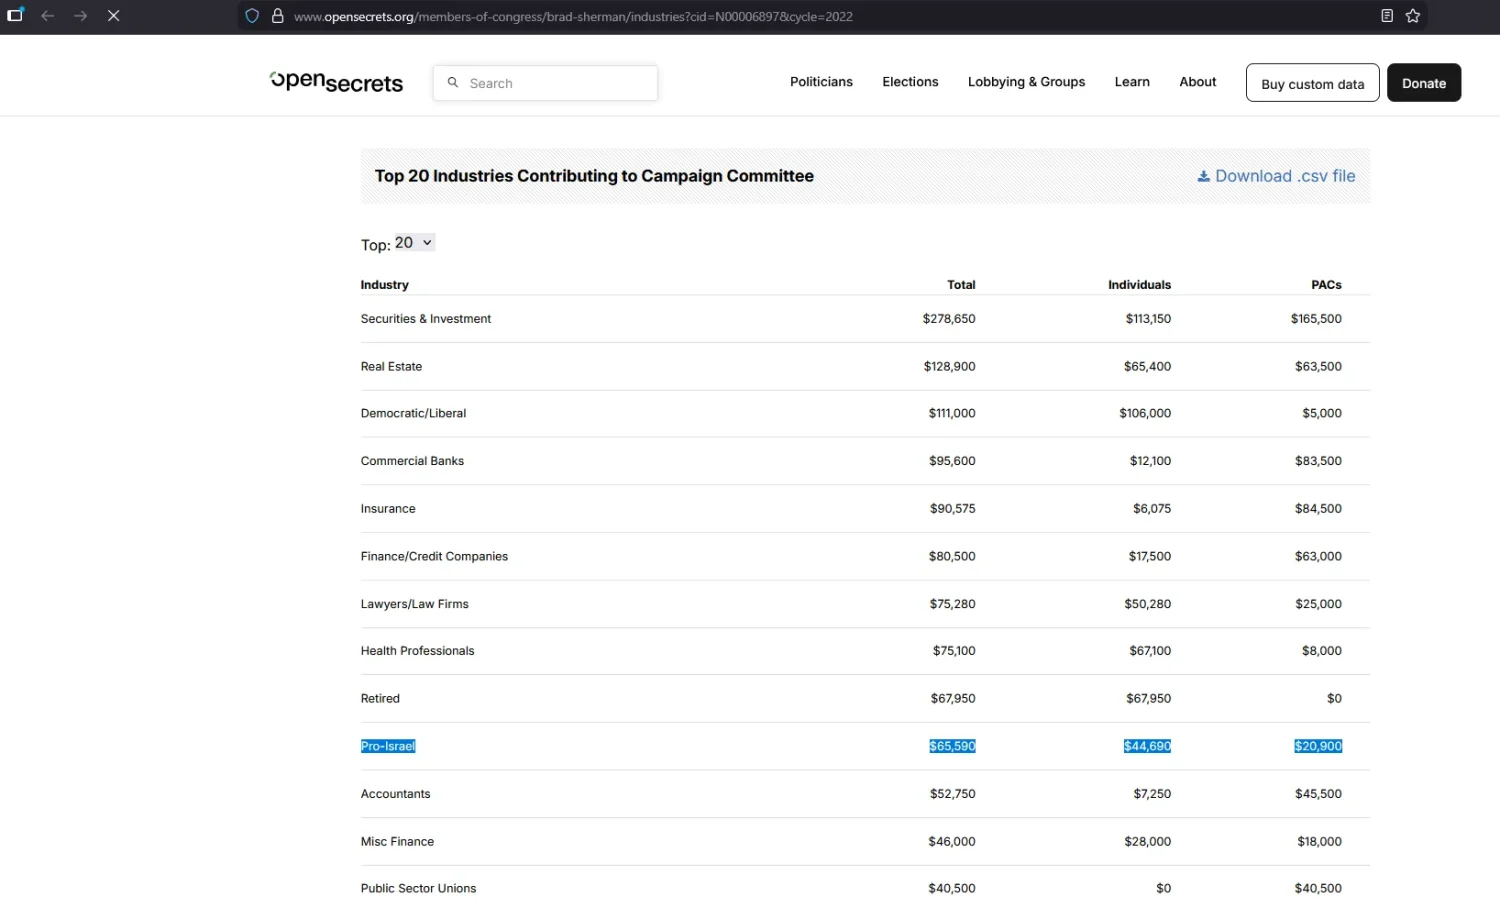Click the section title Top 20 Industries heading

point(594,176)
